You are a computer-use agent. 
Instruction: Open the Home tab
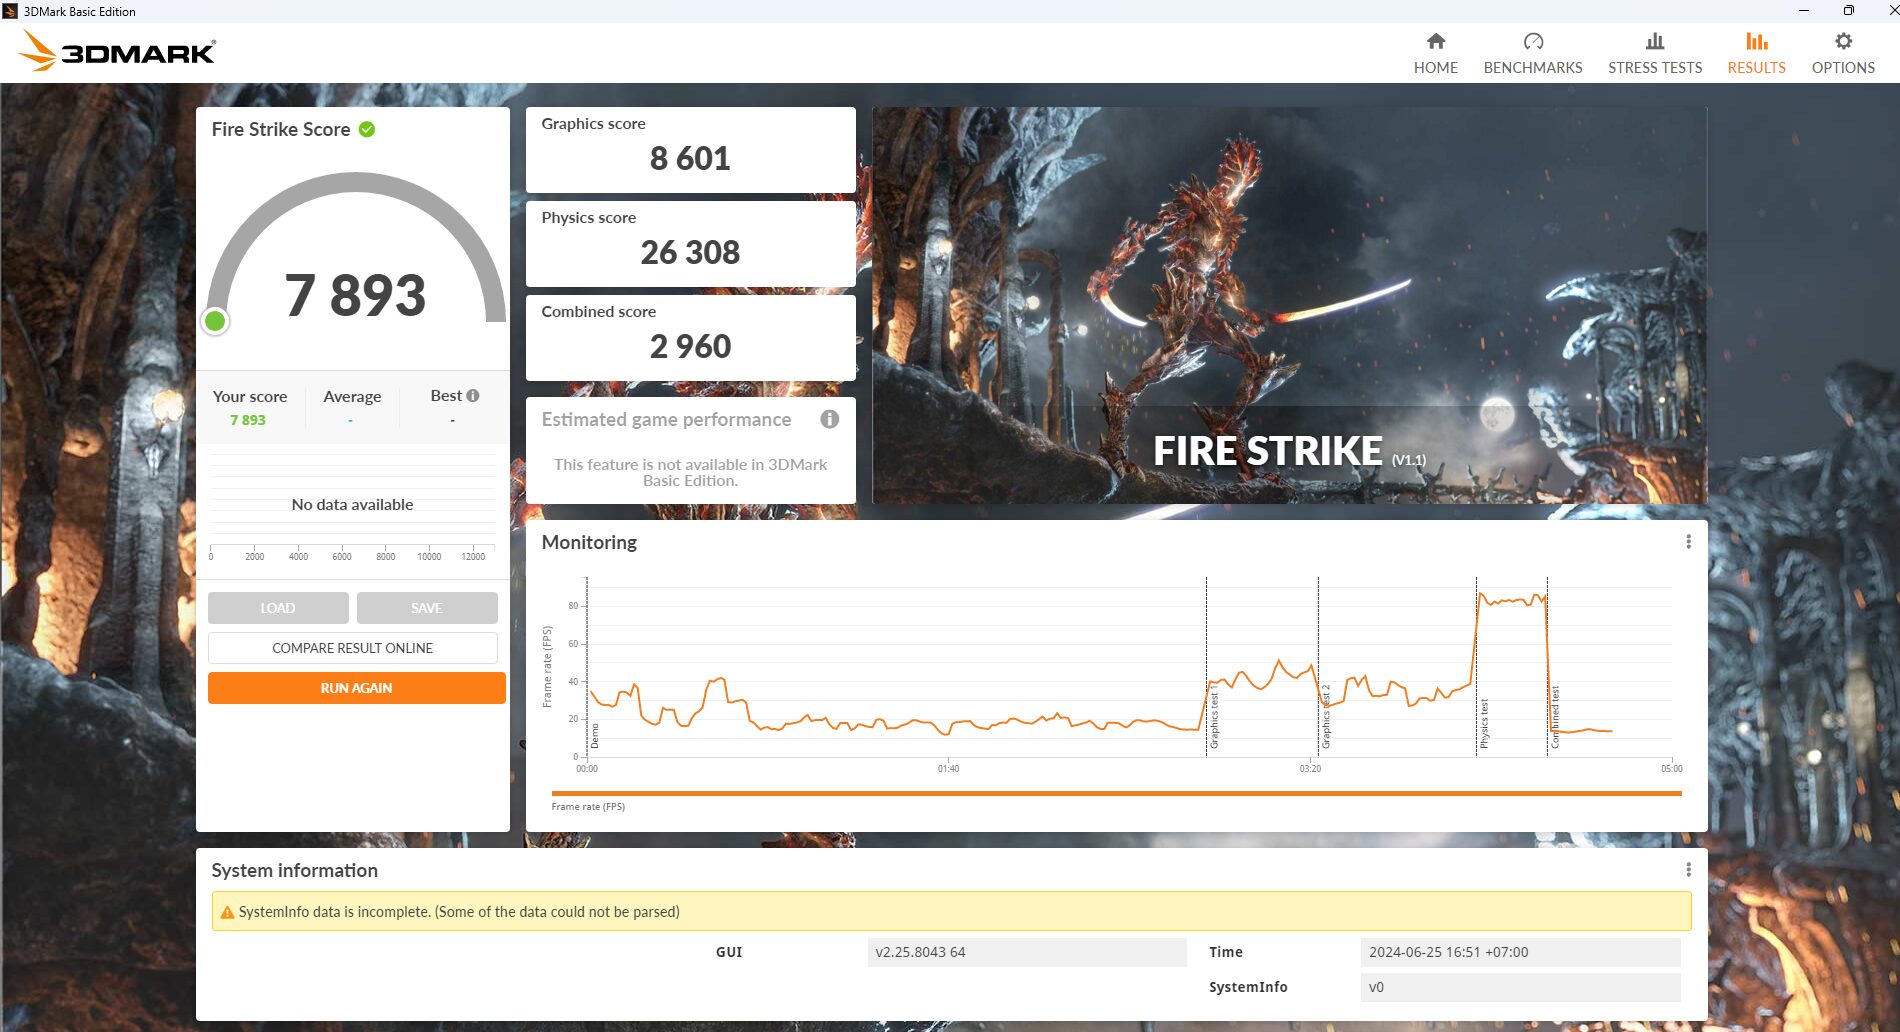click(1435, 54)
